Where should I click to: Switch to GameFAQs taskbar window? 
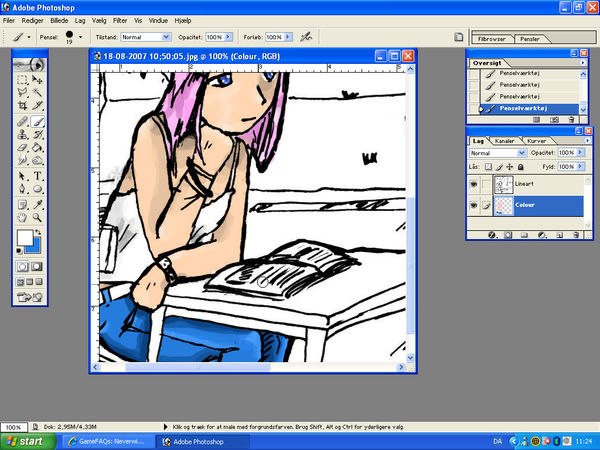point(107,442)
